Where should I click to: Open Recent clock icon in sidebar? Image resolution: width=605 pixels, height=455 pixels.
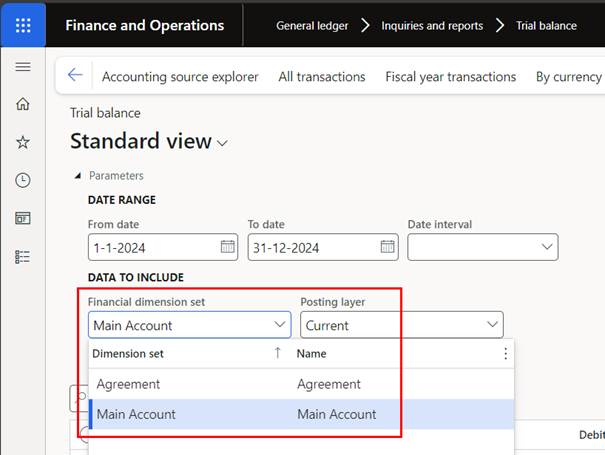tap(23, 181)
